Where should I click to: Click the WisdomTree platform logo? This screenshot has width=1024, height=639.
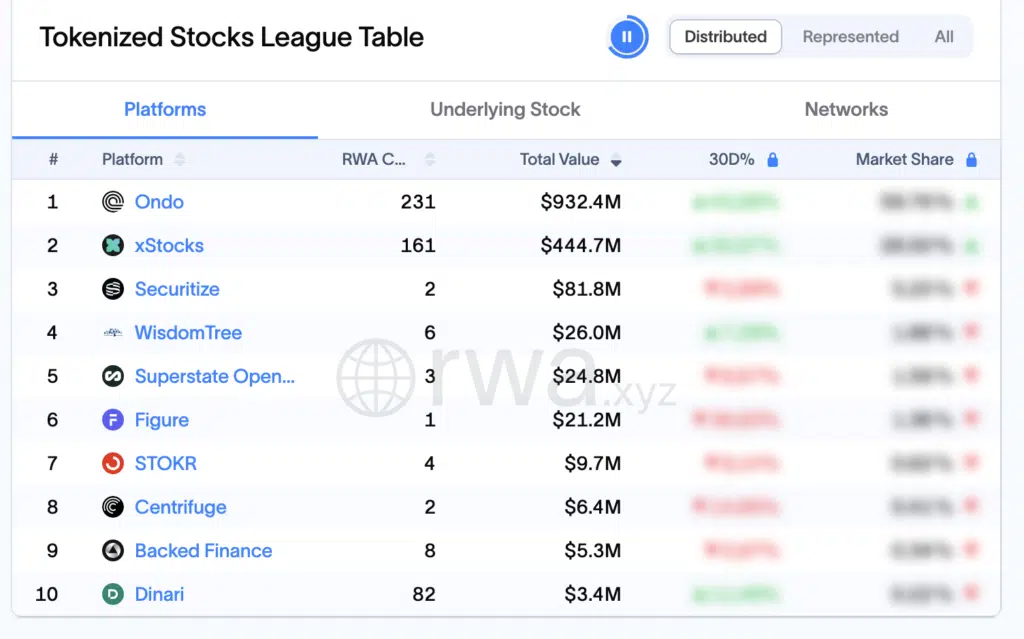[113, 333]
